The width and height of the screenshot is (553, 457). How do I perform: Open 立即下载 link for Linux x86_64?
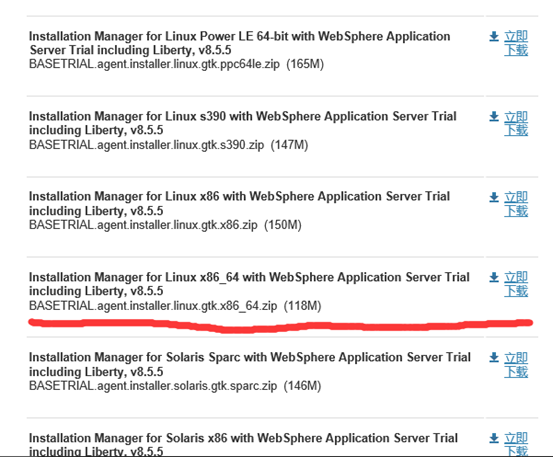(x=516, y=284)
